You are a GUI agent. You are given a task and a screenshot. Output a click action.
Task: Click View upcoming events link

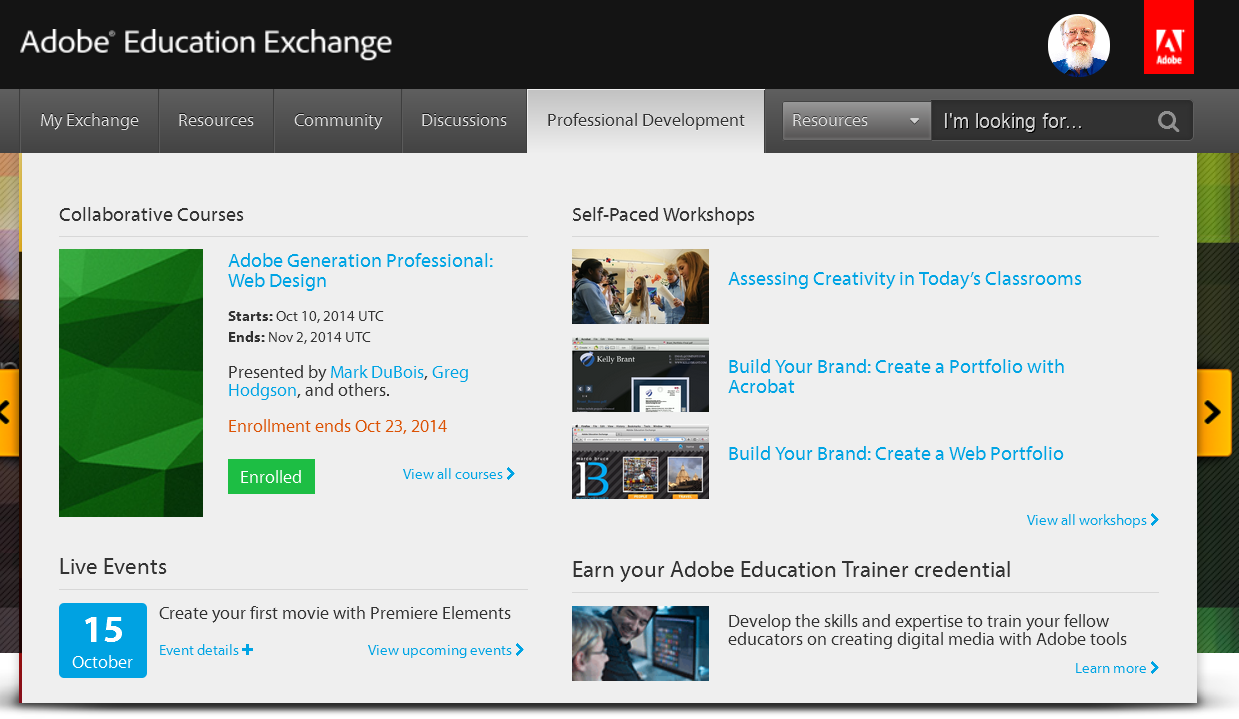point(446,650)
